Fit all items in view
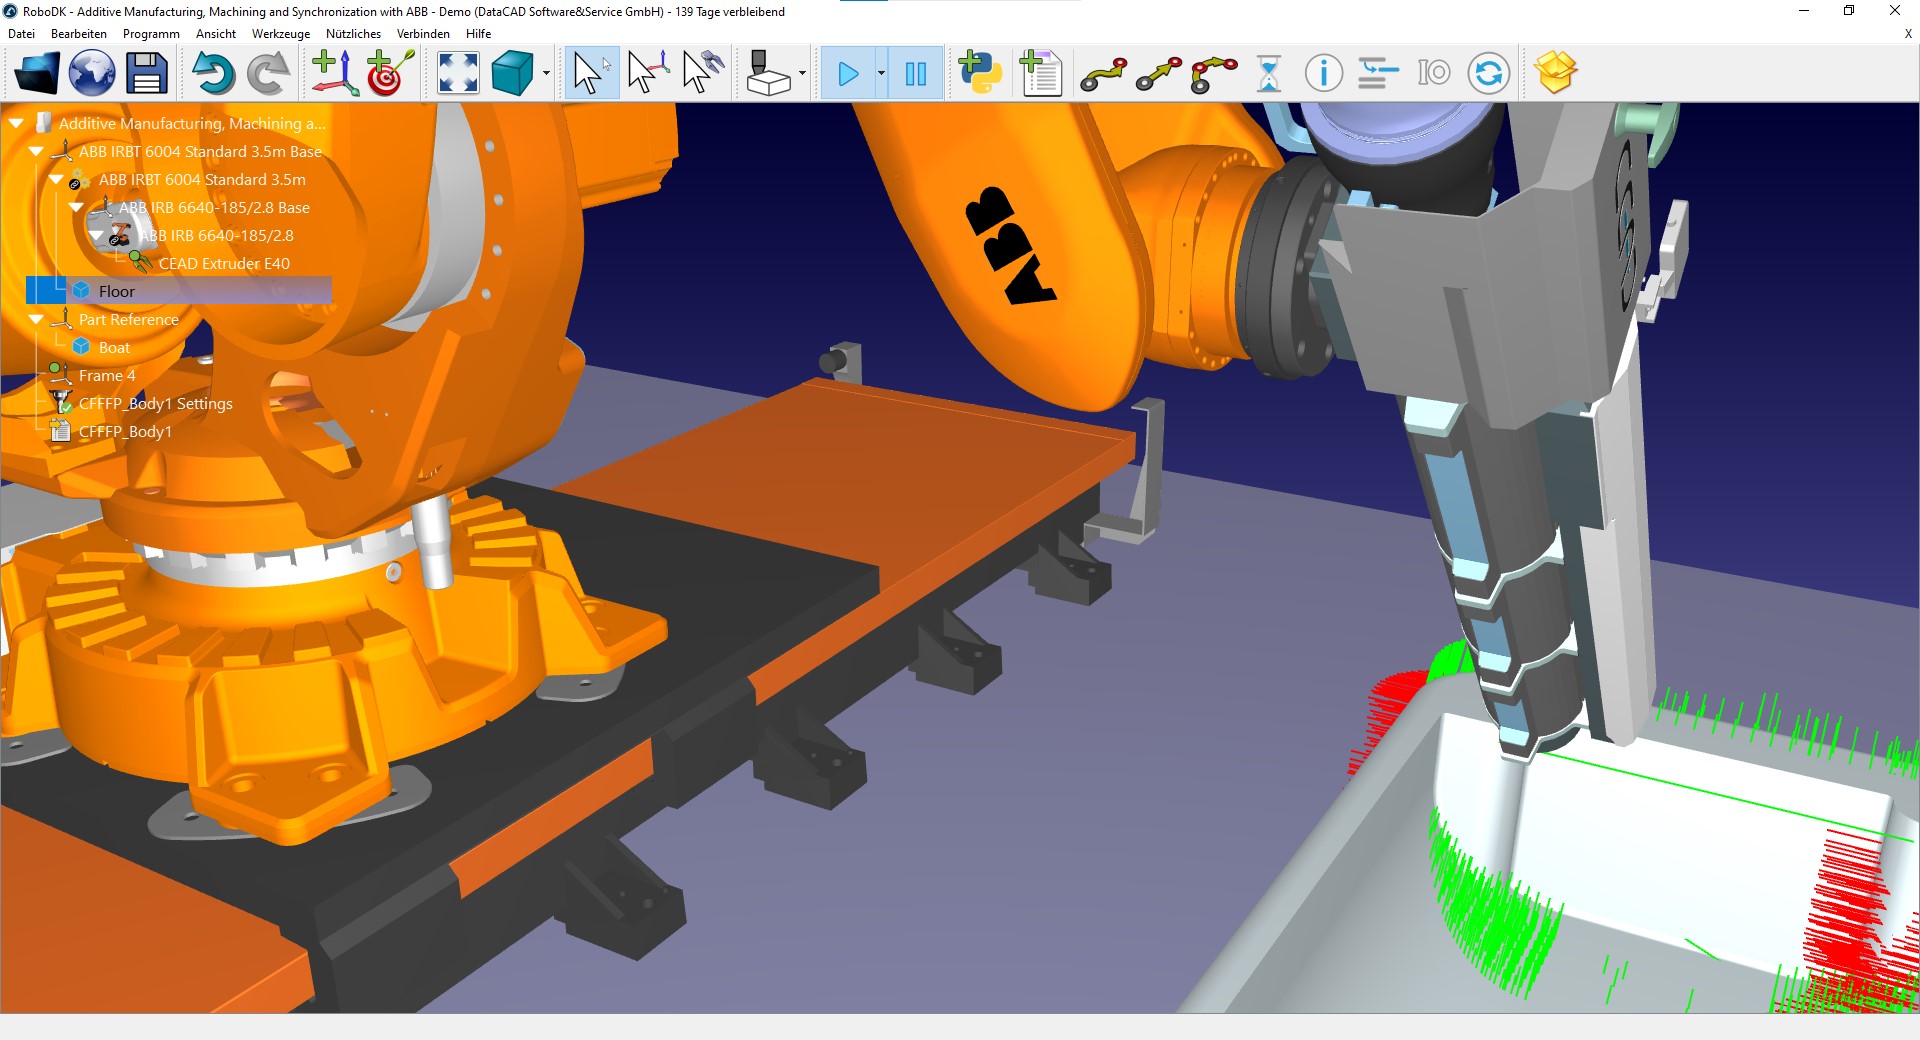 tap(458, 73)
